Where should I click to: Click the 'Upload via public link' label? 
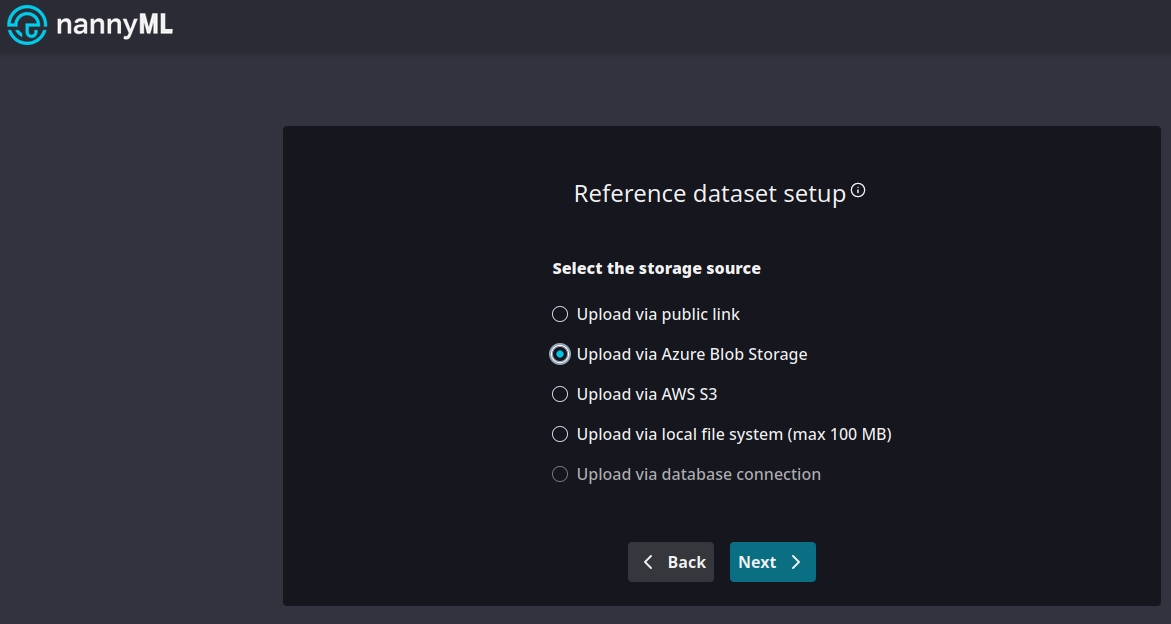click(658, 314)
